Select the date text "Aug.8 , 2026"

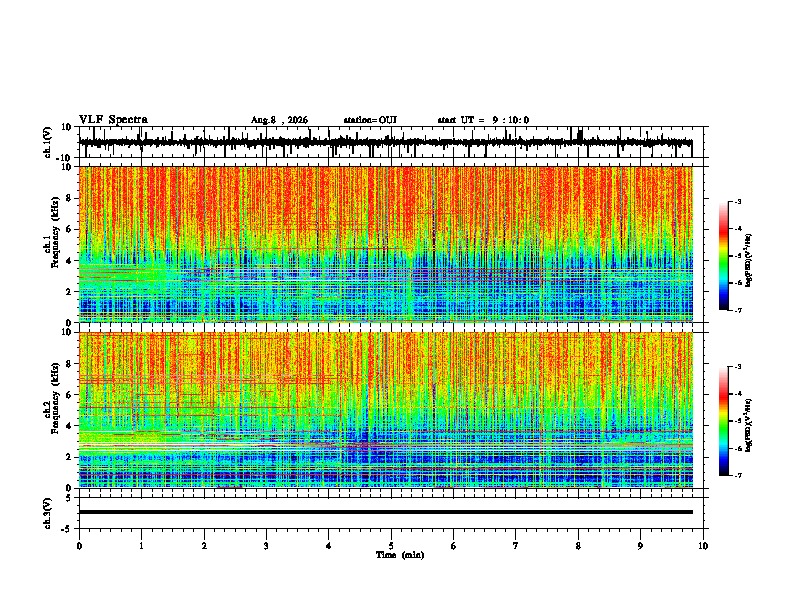pyautogui.click(x=279, y=120)
